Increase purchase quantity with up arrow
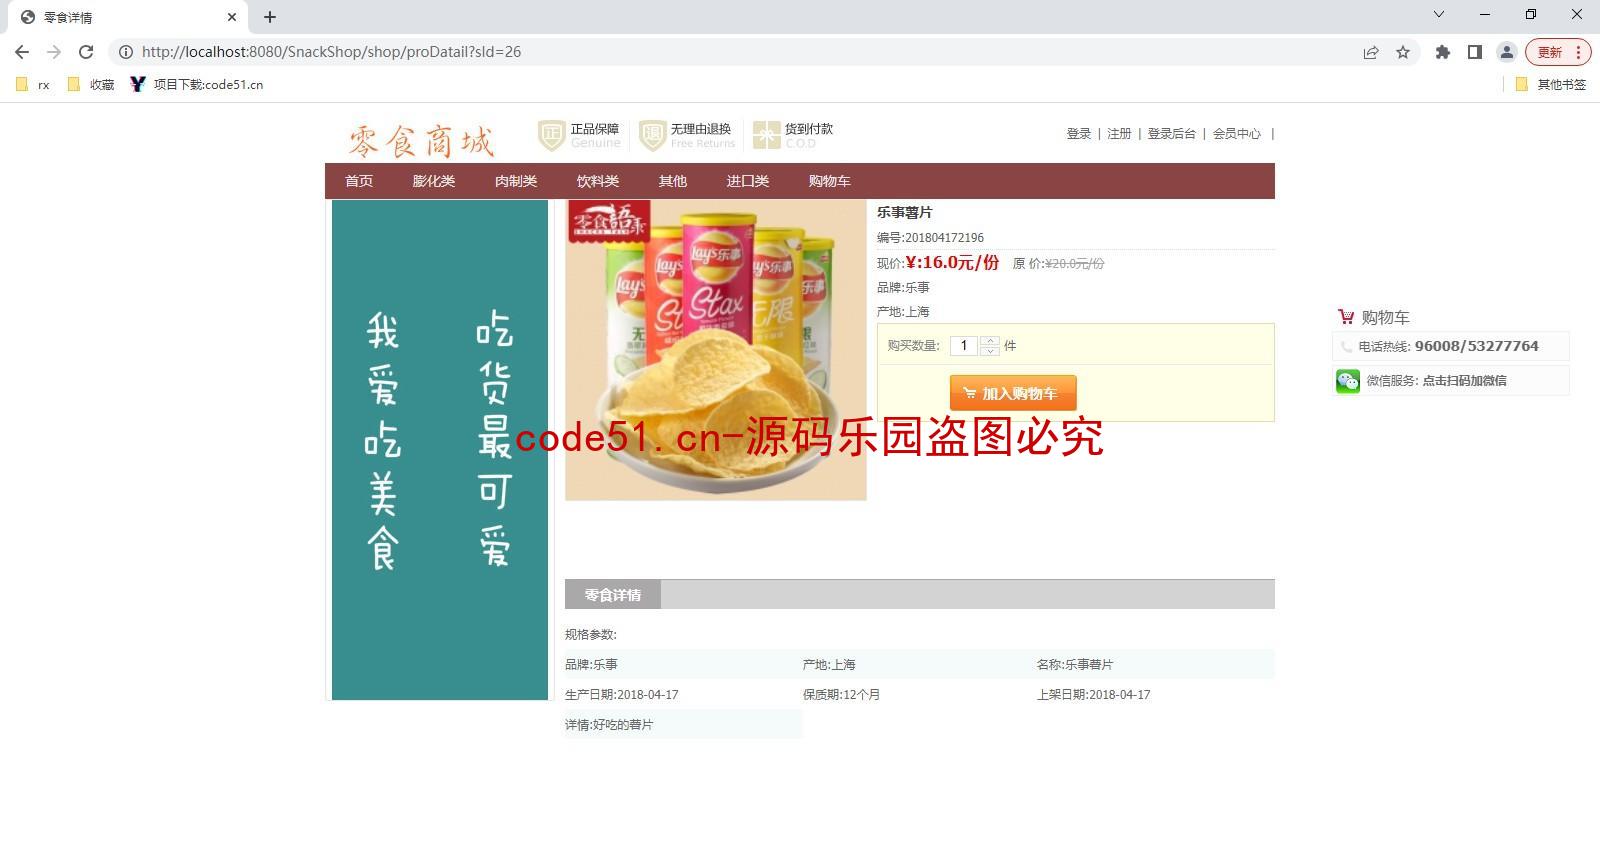1600x852 pixels. pyautogui.click(x=990, y=341)
